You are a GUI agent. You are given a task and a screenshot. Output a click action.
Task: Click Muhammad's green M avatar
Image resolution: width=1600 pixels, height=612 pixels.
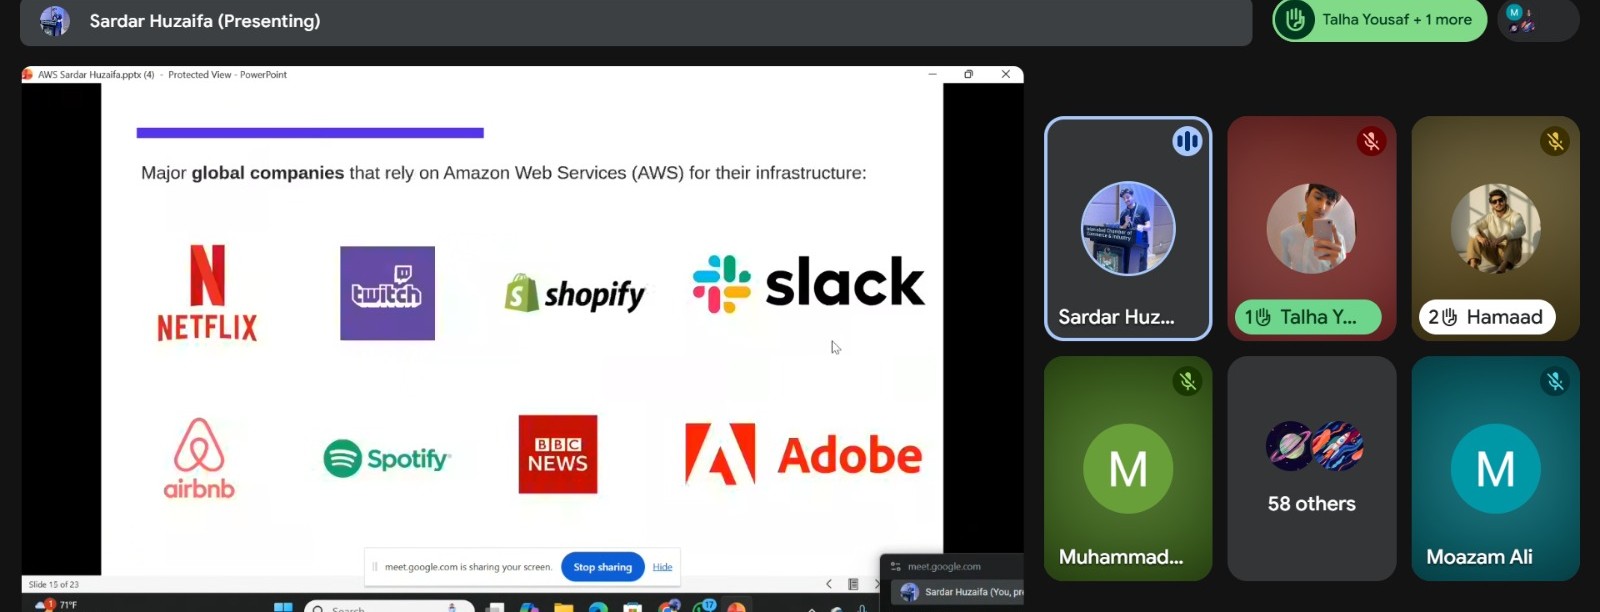1128,468
